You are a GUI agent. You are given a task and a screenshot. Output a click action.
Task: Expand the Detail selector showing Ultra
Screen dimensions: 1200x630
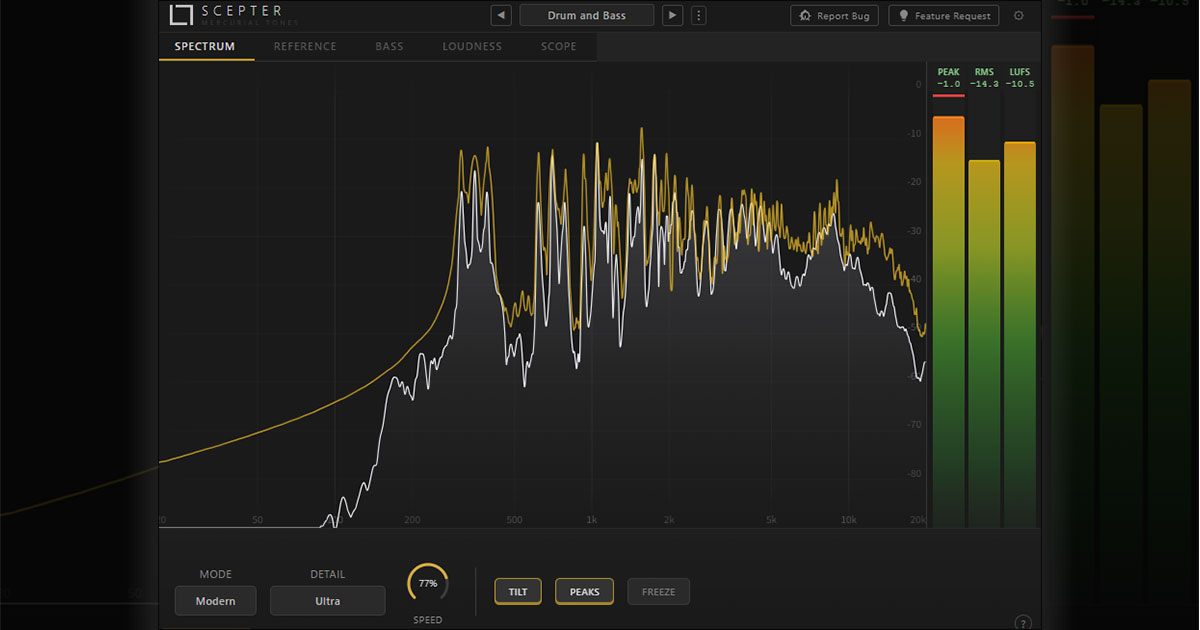click(x=327, y=601)
